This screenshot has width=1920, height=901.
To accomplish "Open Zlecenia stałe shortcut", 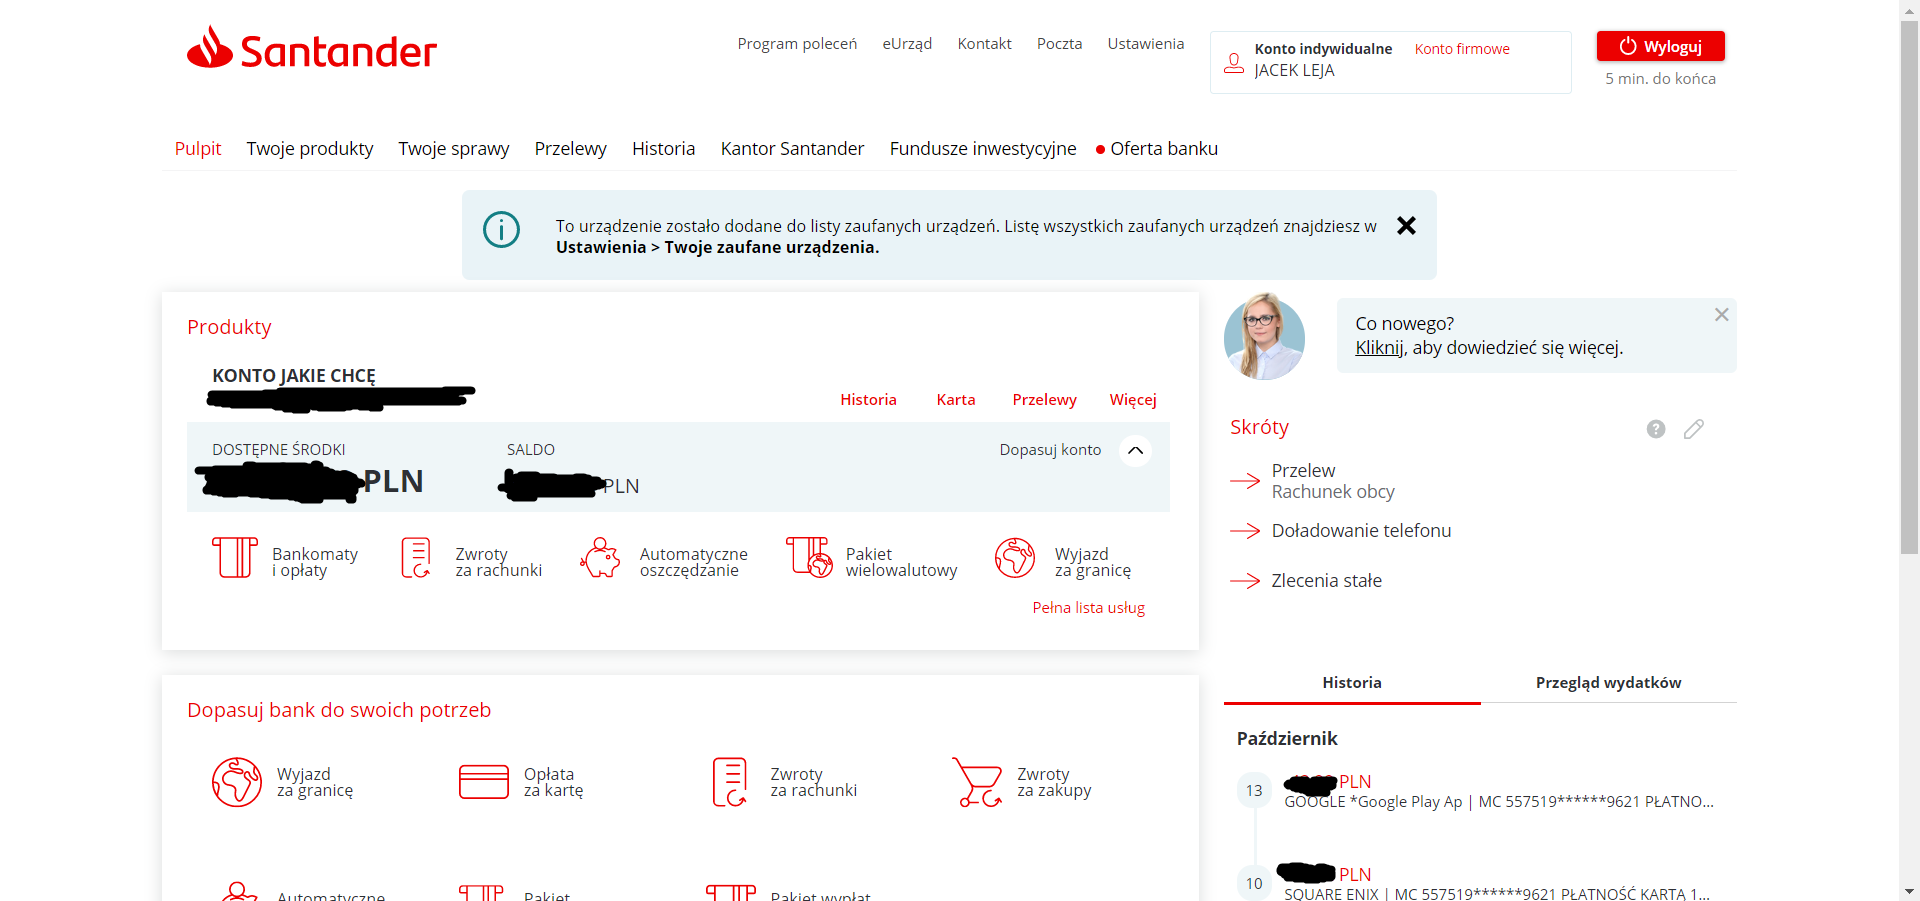I will [1326, 581].
